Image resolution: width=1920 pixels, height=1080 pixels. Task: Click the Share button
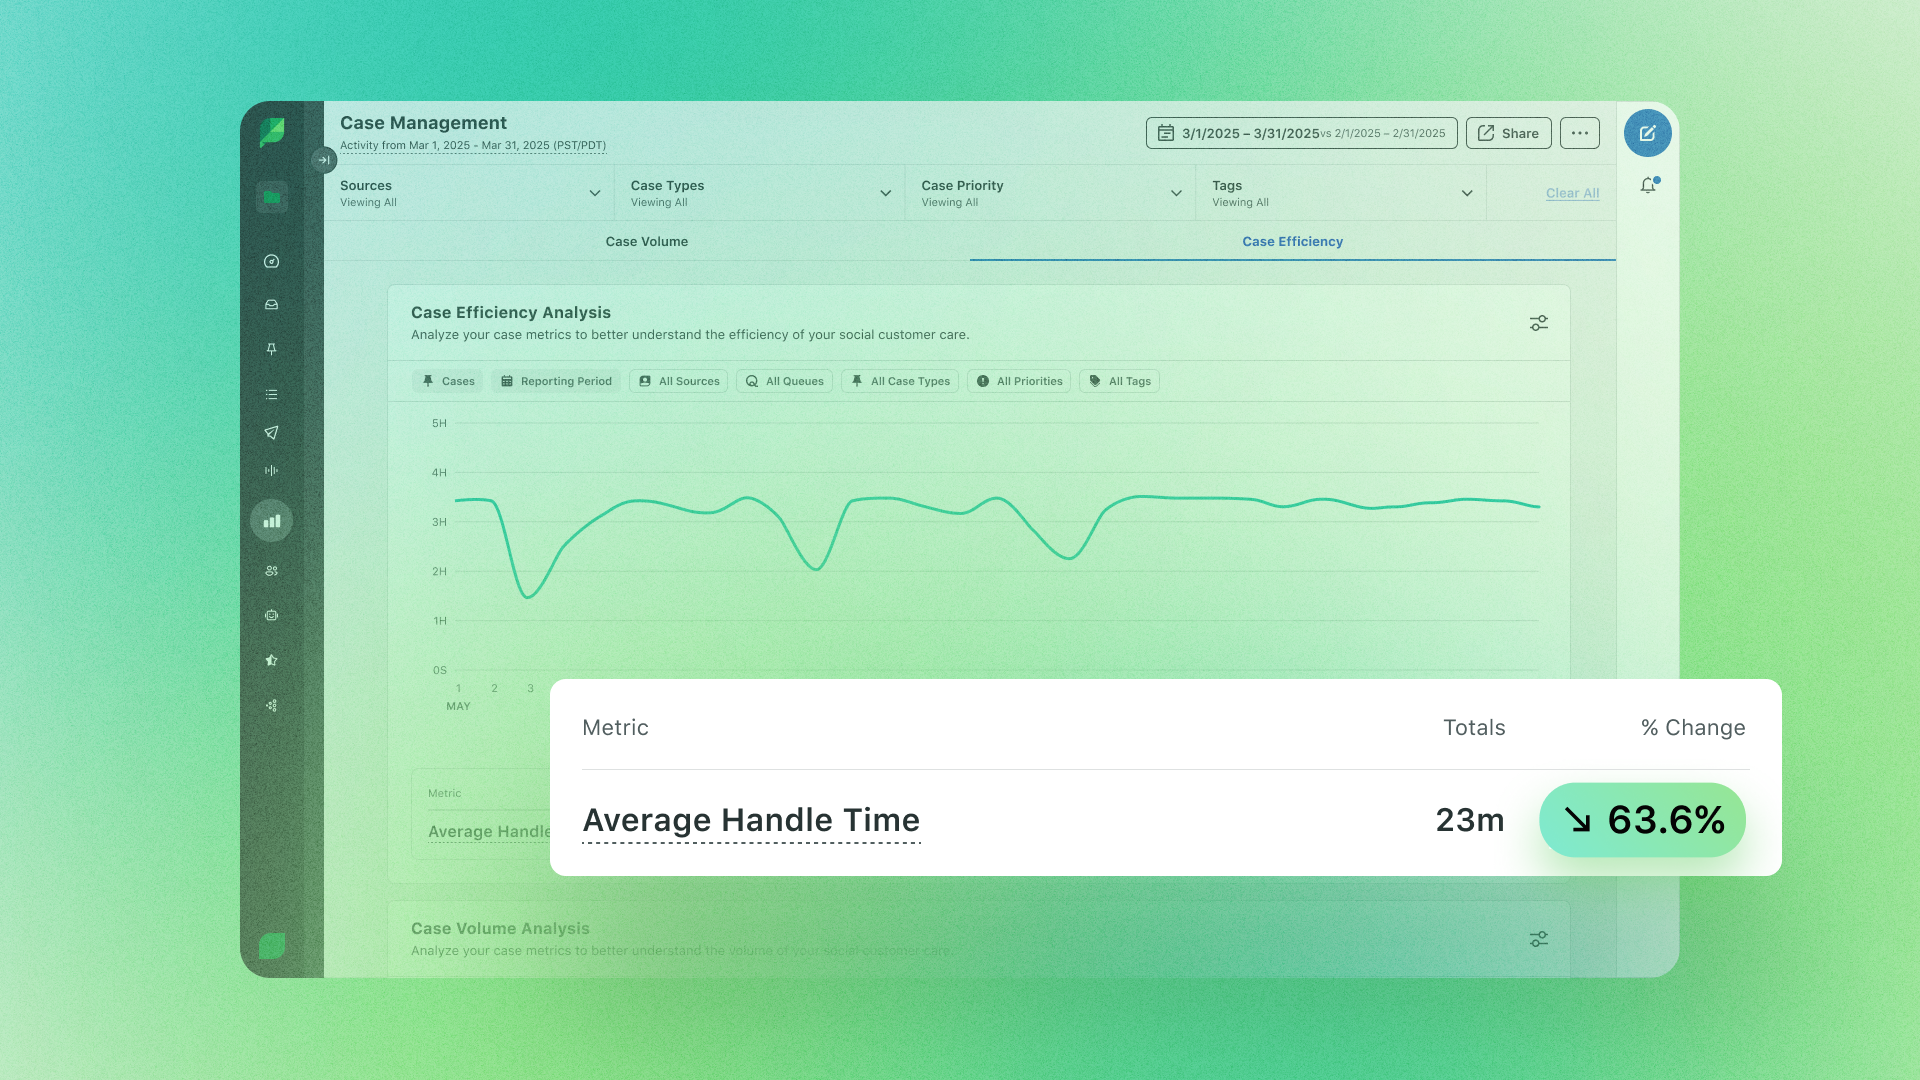pos(1508,133)
